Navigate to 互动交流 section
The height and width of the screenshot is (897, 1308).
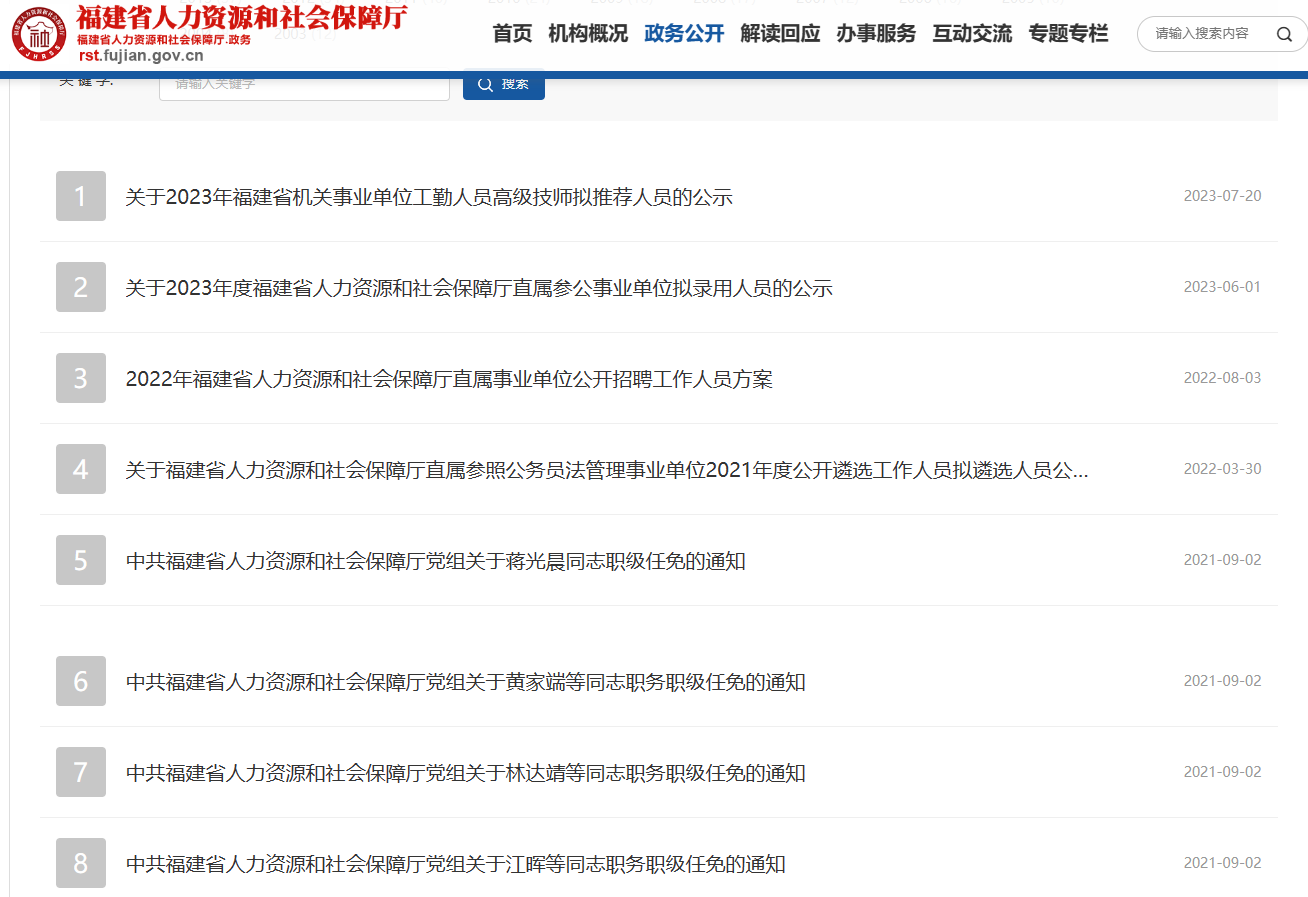pos(972,34)
